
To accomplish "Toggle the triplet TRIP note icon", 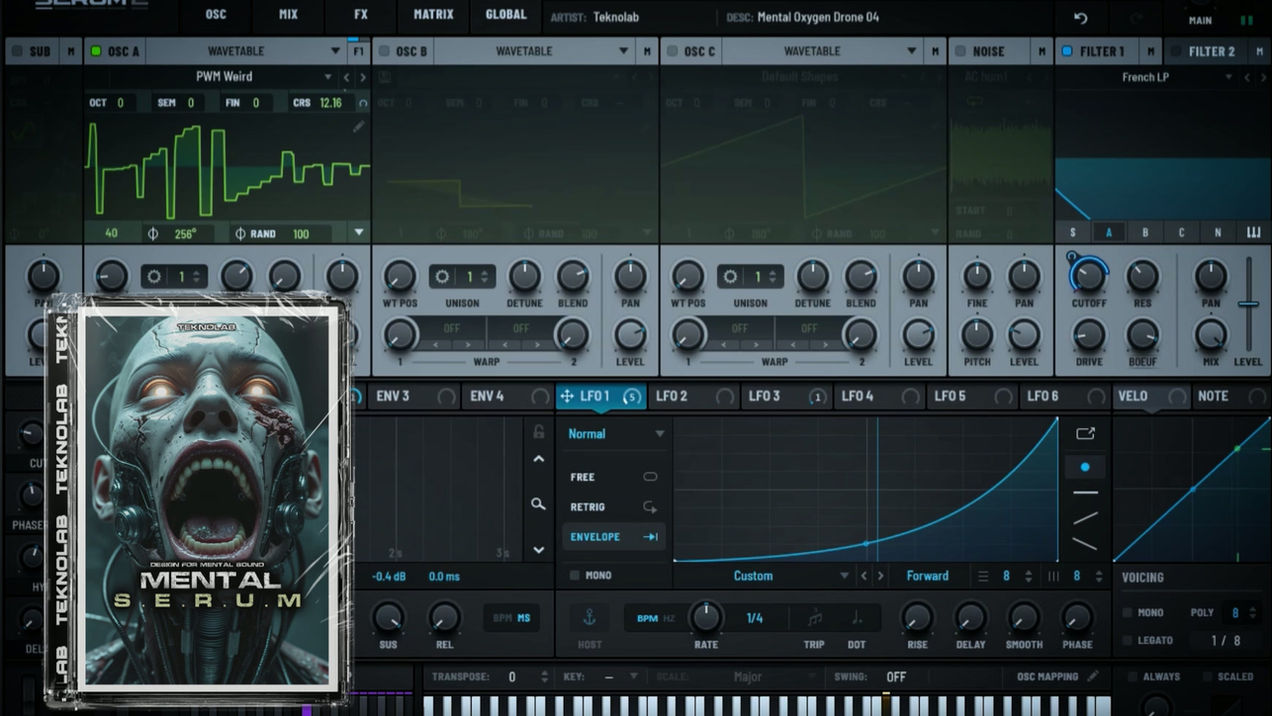I will pos(815,618).
